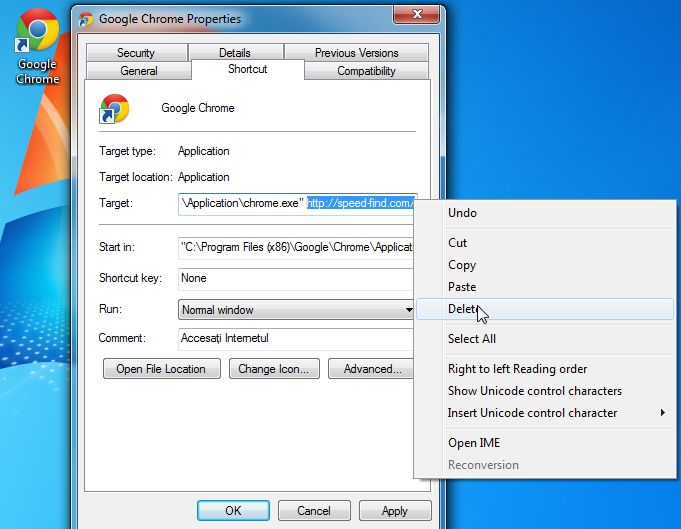681x529 pixels.
Task: Toggle Right to left Reading order
Action: tap(545, 369)
